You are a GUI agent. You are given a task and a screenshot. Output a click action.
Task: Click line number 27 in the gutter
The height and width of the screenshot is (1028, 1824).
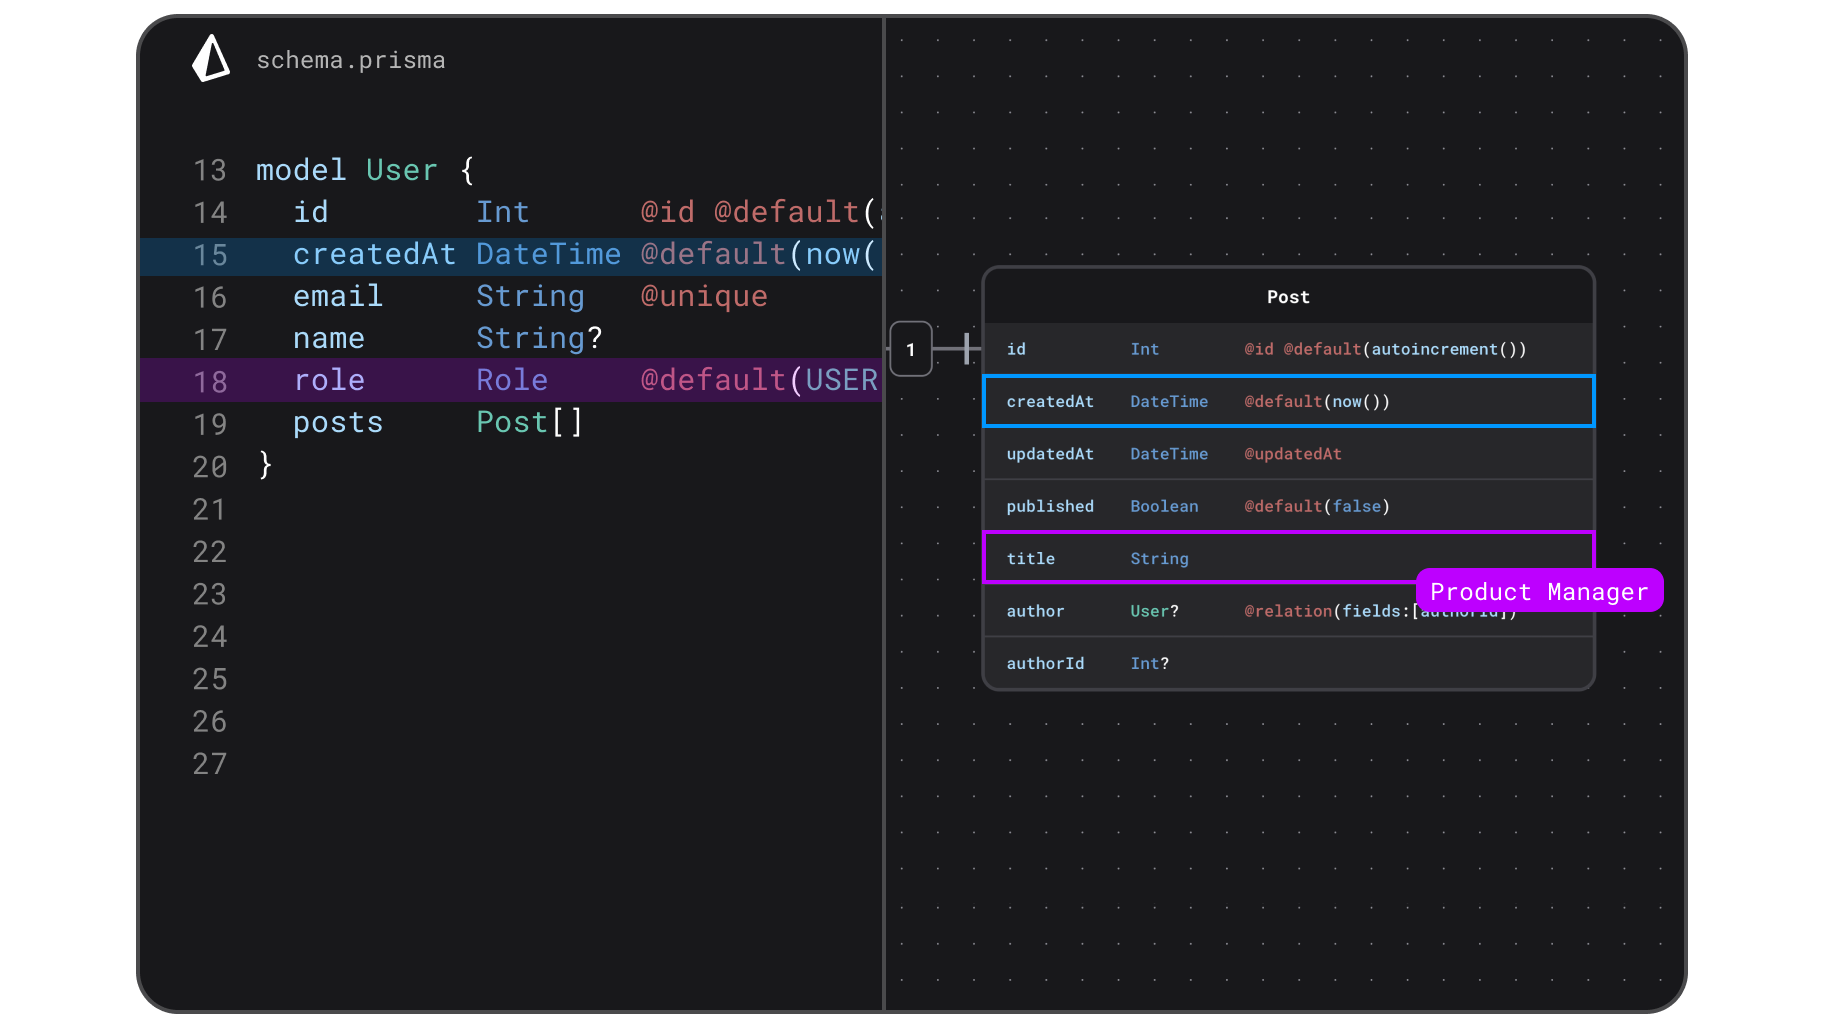(210, 764)
